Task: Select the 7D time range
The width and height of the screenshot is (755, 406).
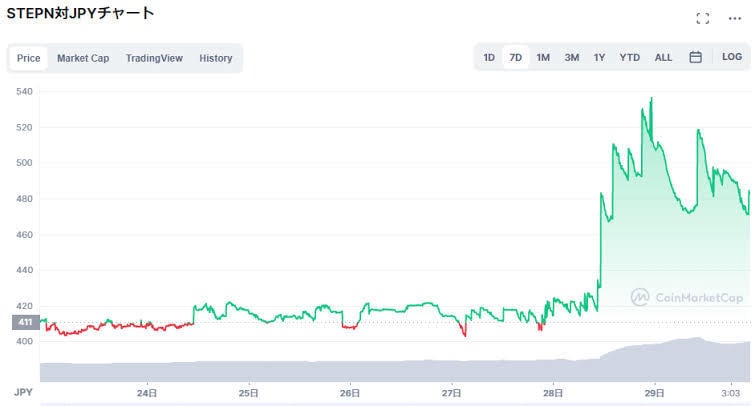Action: click(516, 57)
